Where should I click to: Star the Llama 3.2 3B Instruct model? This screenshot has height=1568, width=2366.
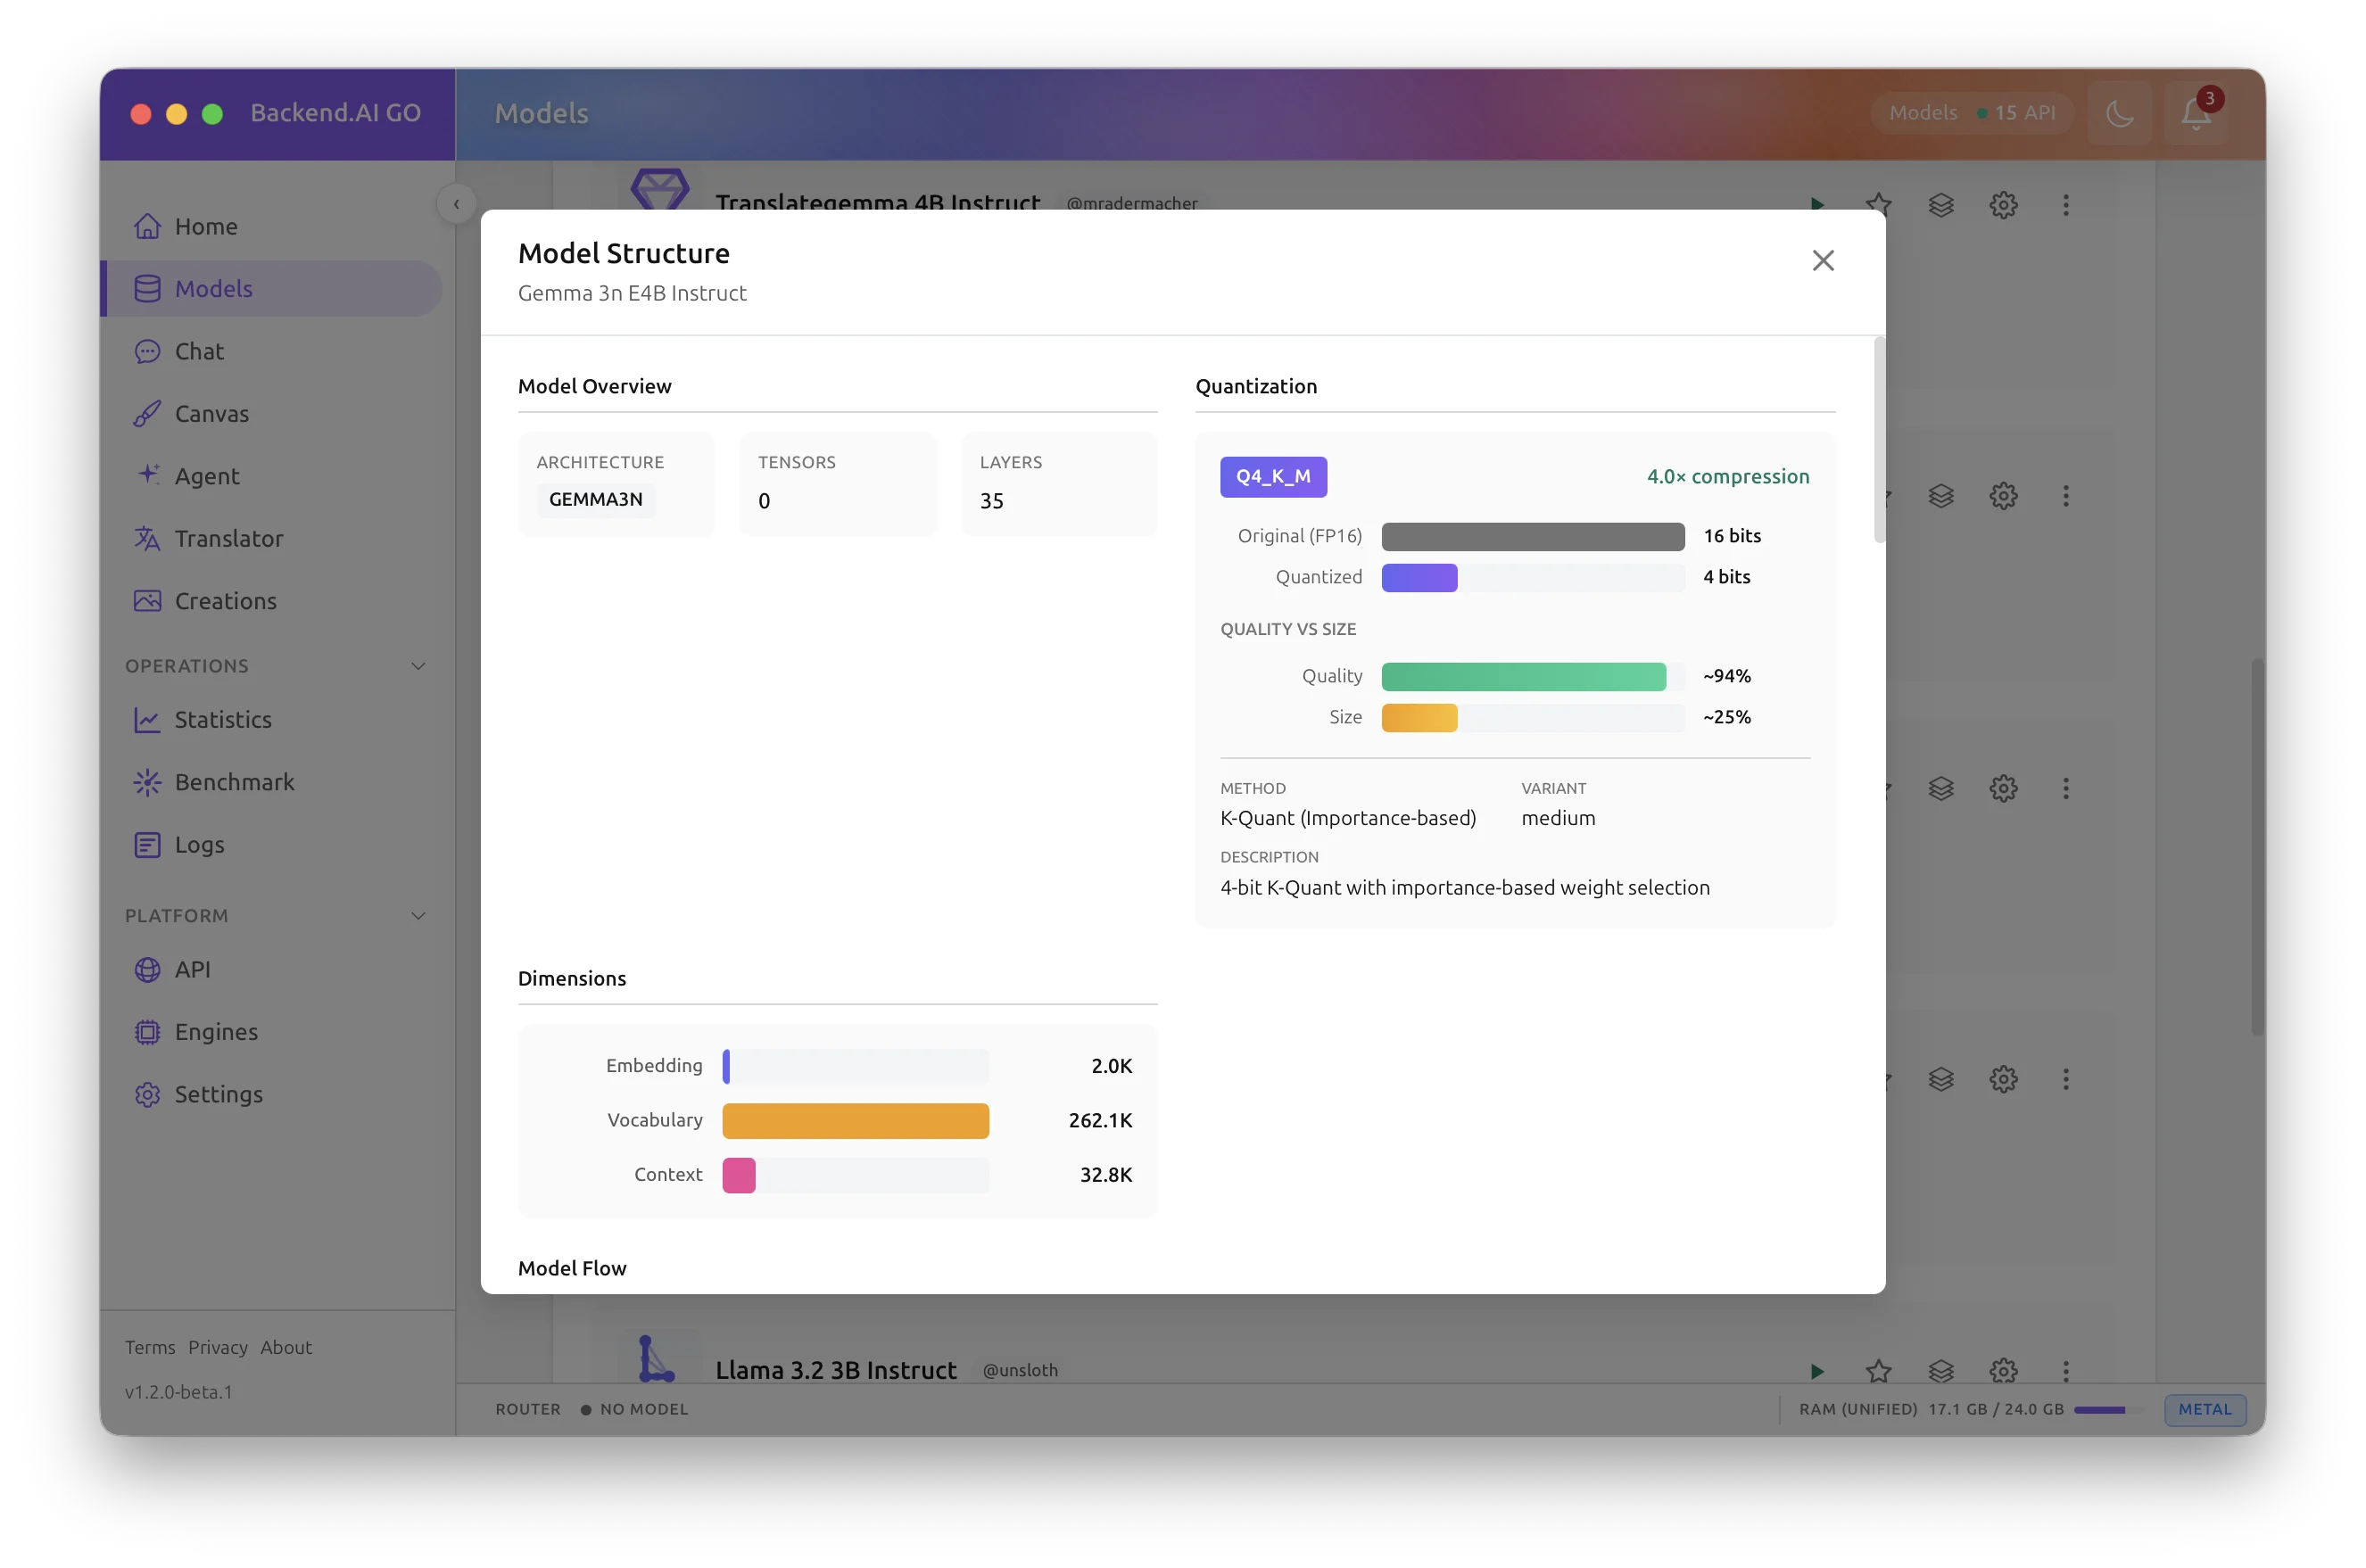click(x=1878, y=1370)
